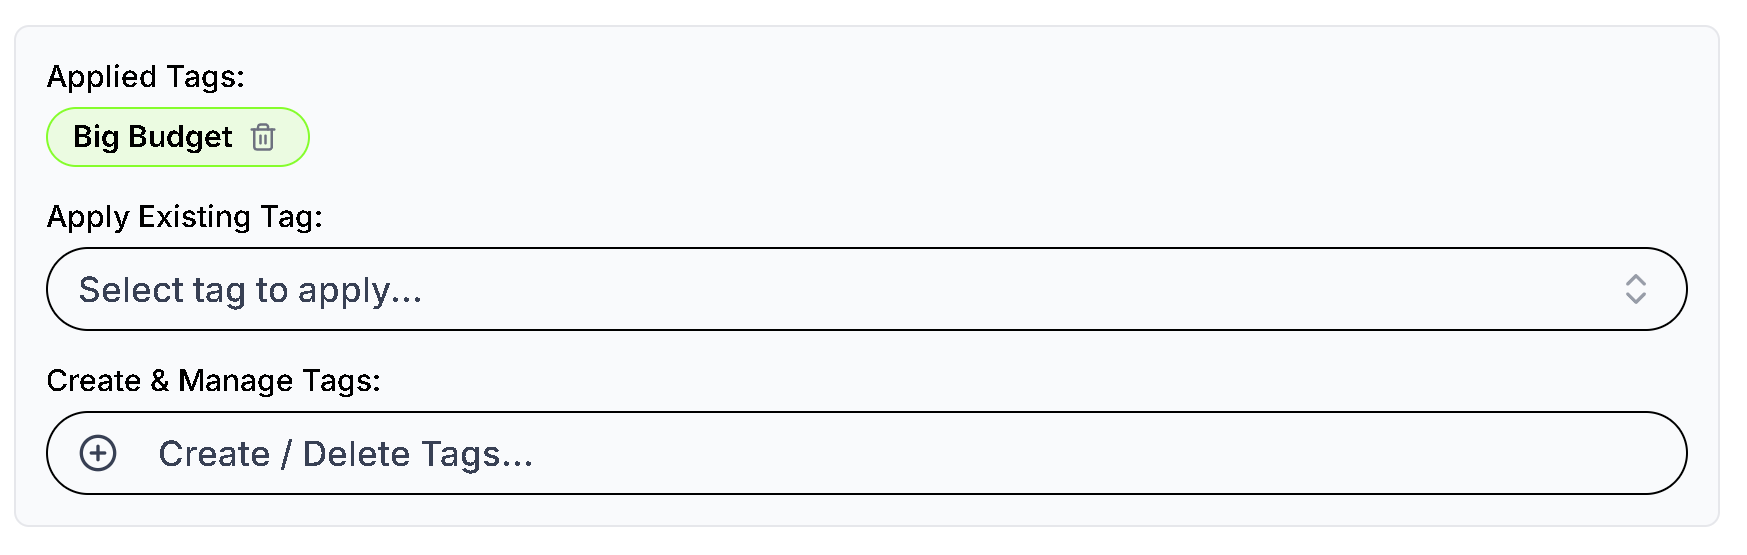
Task: Click the 'Create / Delete Tags...' text
Action: click(345, 454)
